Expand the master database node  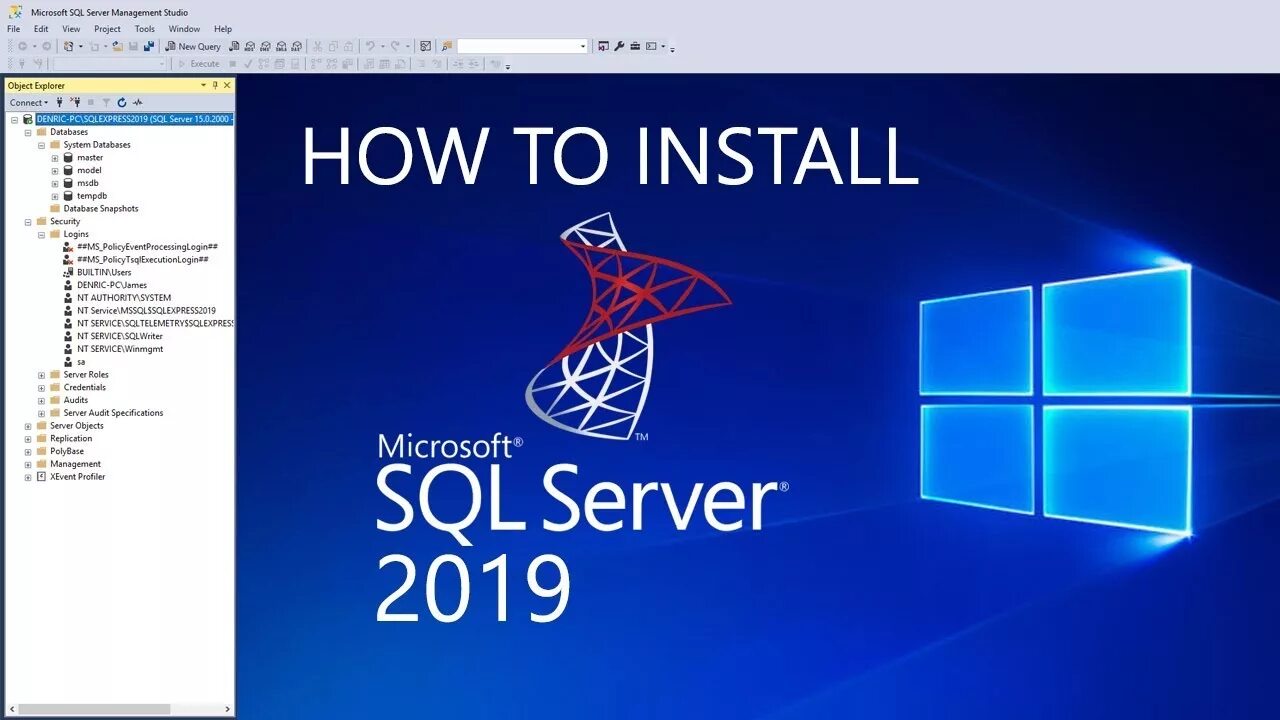[x=55, y=158]
